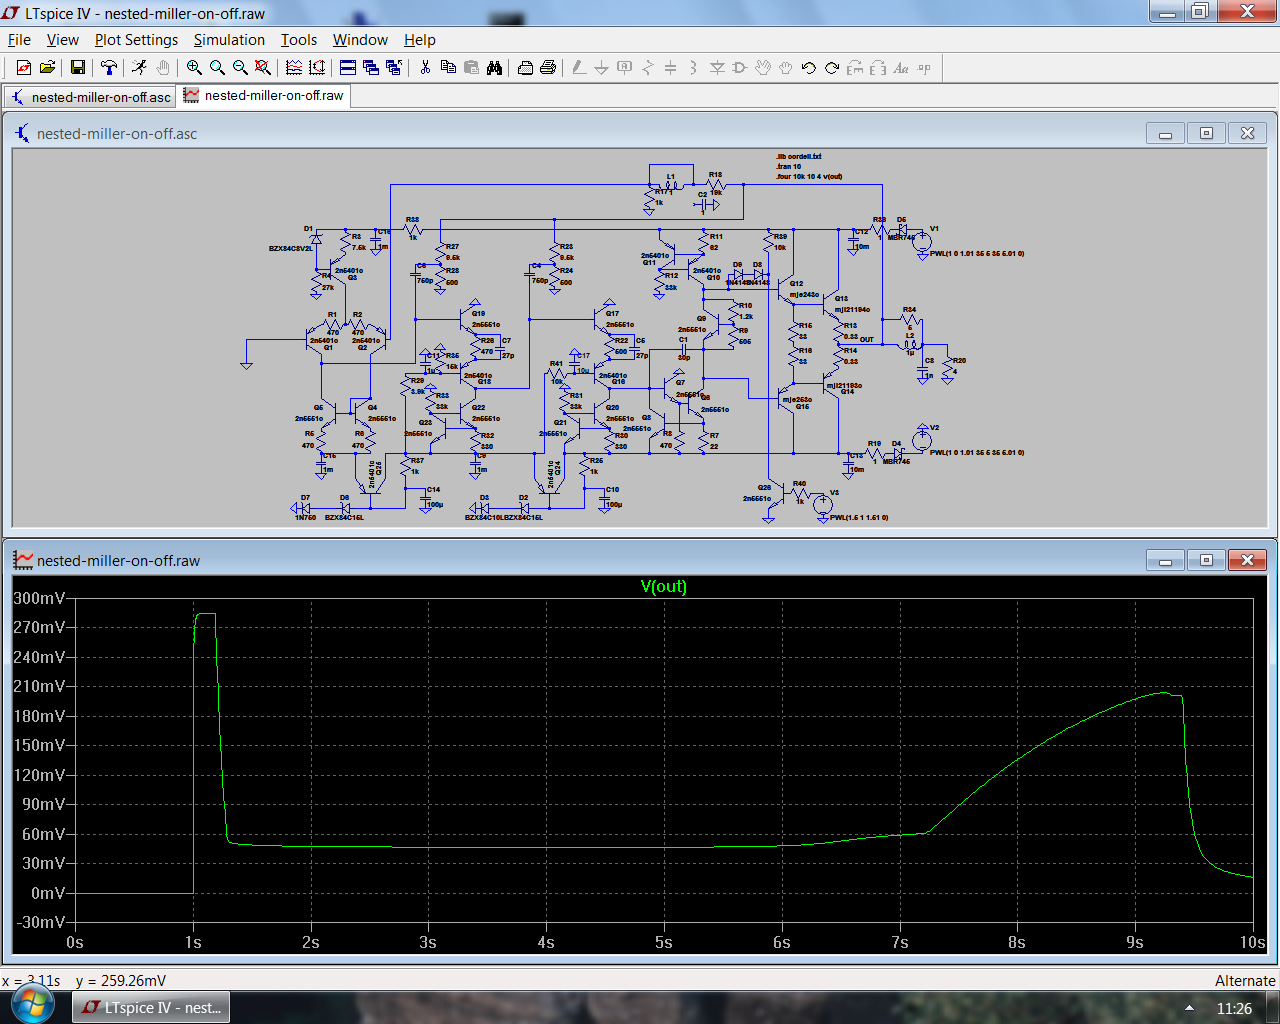Save the file with floppy icon
Image resolution: width=1280 pixels, height=1024 pixels.
point(78,68)
